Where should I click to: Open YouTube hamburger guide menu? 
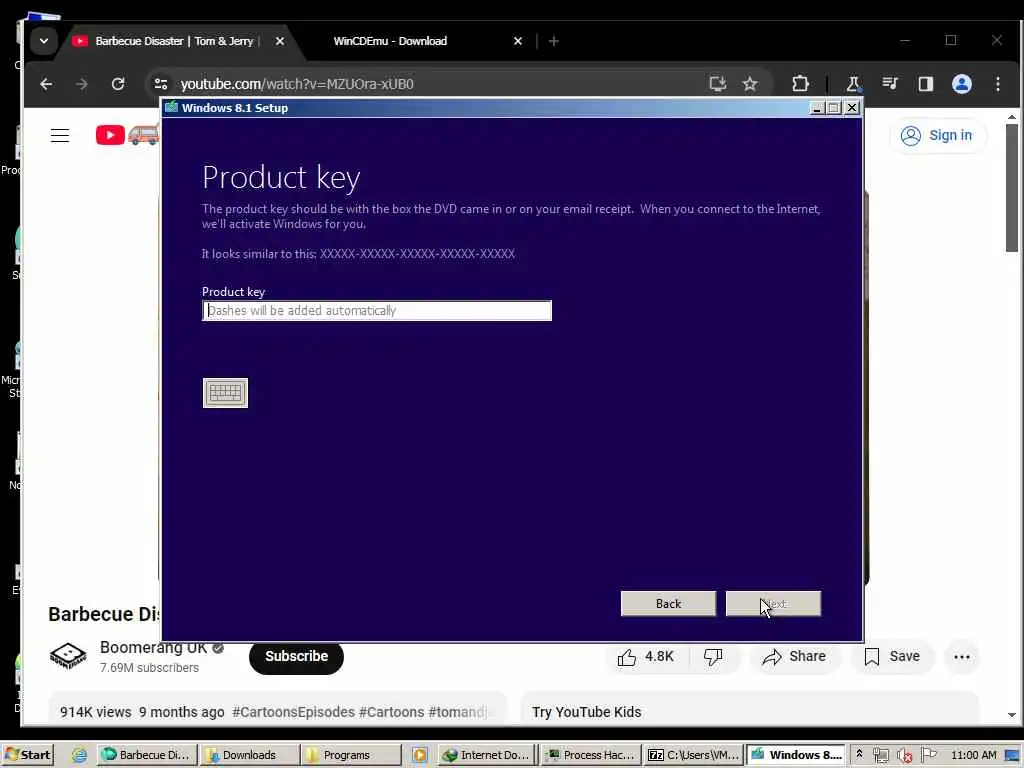pyautogui.click(x=60, y=135)
